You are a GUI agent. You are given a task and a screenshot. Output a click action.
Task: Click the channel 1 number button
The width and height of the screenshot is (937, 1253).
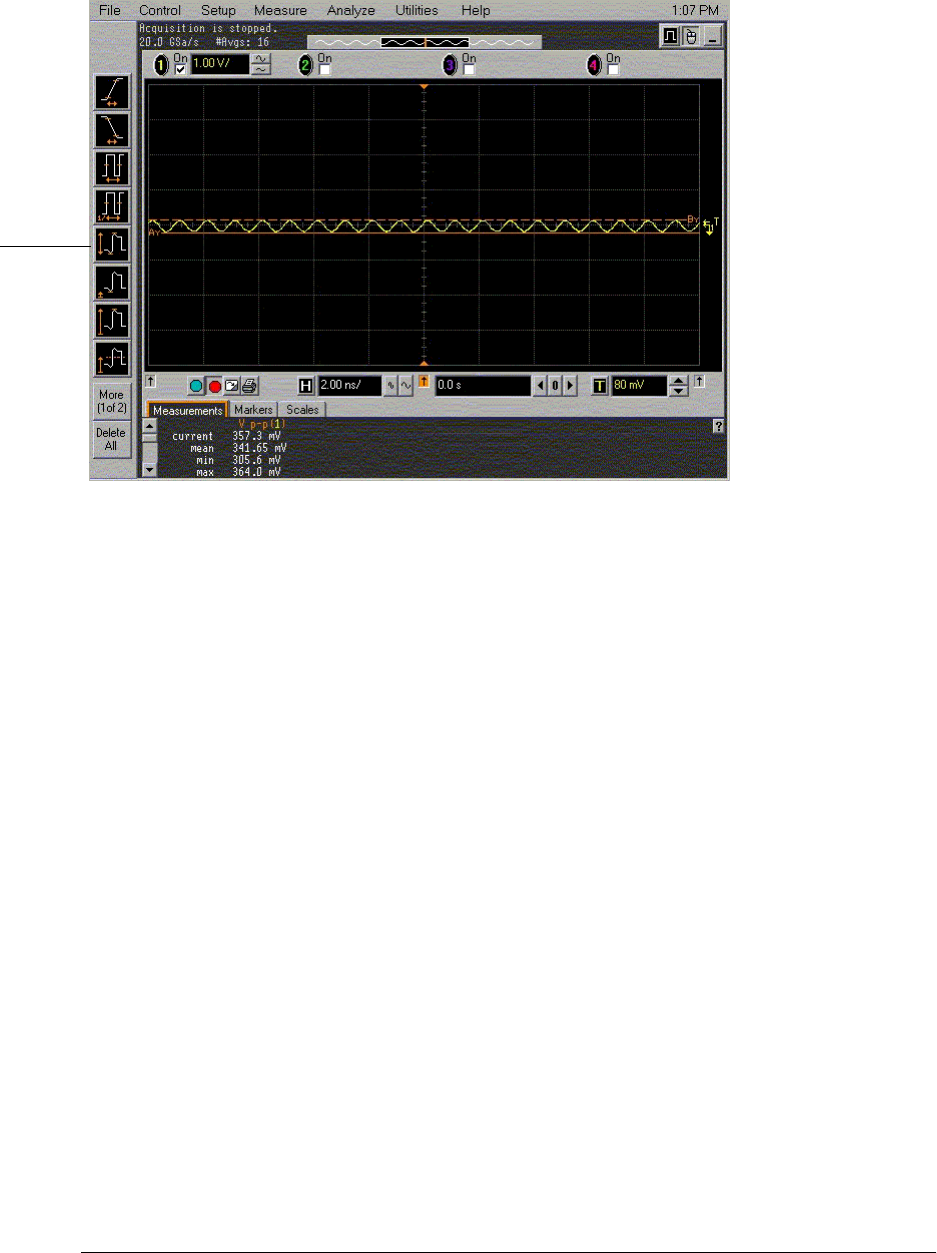(160, 66)
